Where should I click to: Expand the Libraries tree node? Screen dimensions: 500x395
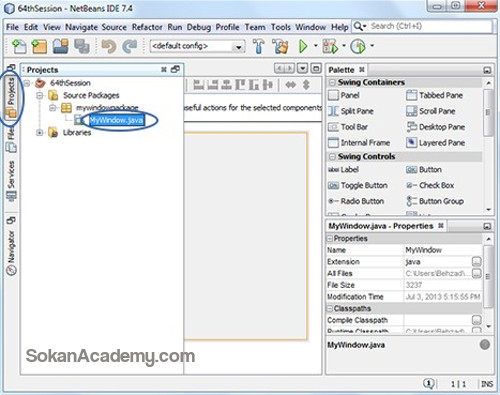coord(40,133)
